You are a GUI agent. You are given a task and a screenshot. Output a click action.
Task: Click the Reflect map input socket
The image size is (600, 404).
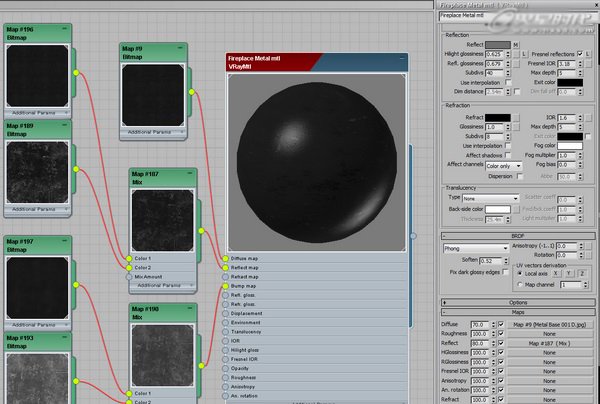[x=225, y=268]
